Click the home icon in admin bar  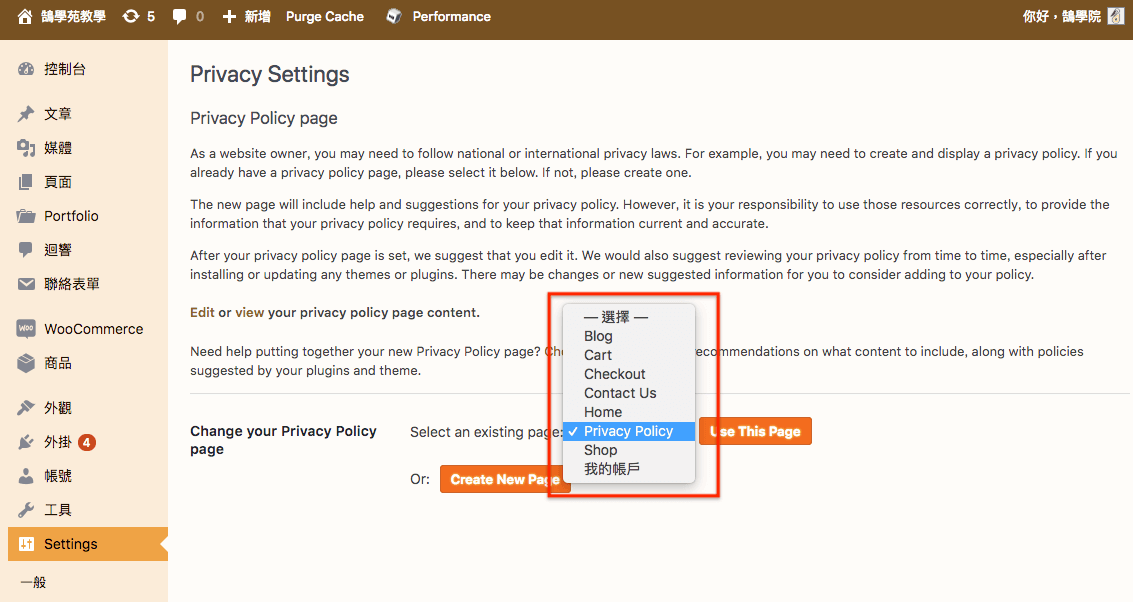pyautogui.click(x=25, y=16)
